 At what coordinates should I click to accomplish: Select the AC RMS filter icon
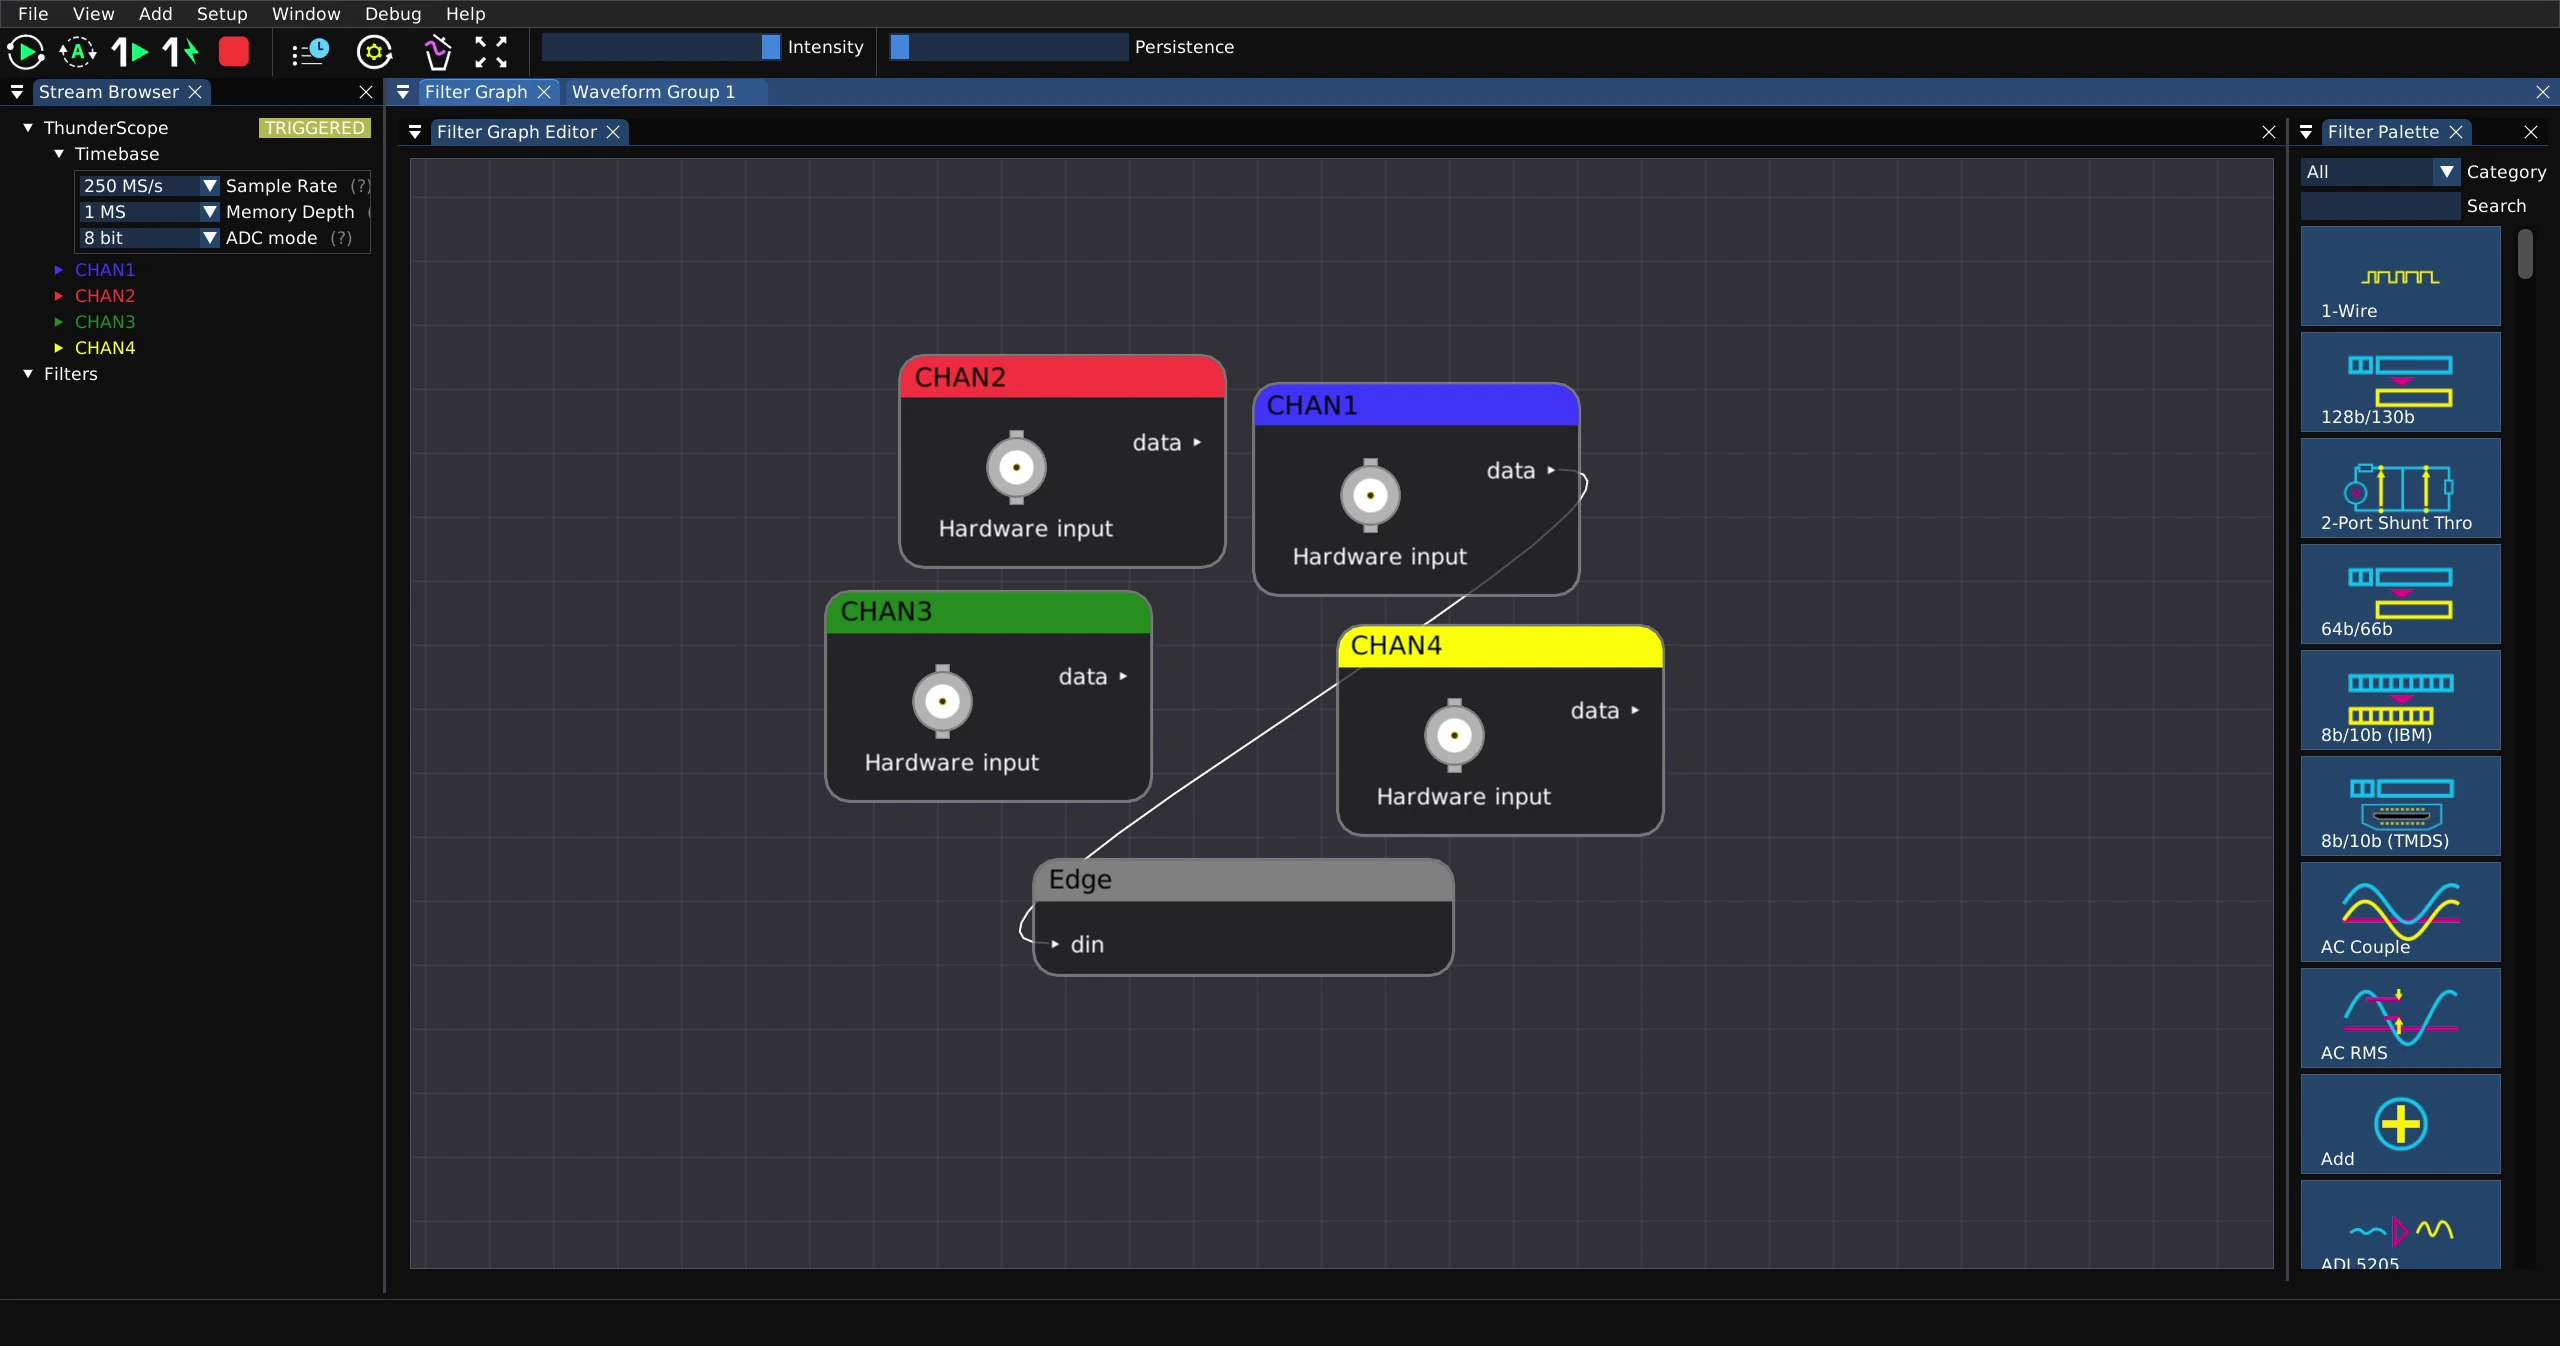(x=2400, y=1018)
